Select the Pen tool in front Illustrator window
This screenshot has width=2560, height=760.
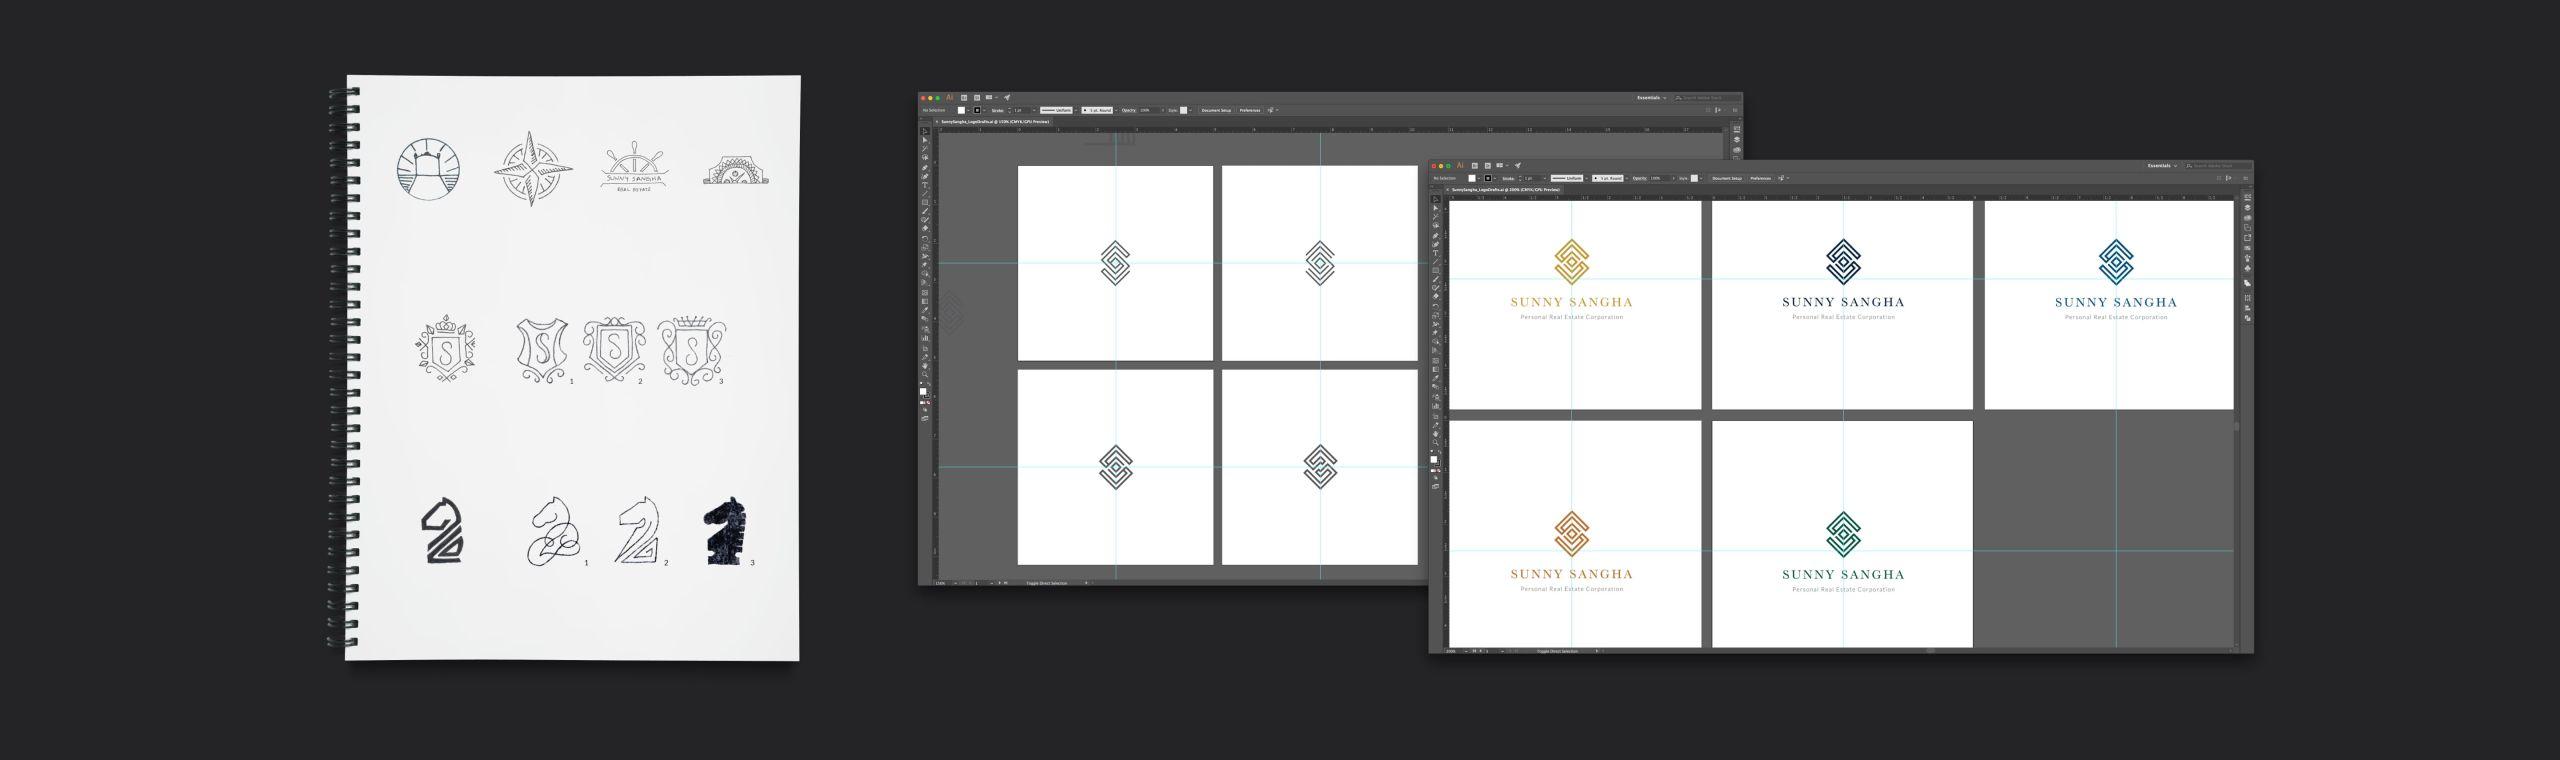1436,235
